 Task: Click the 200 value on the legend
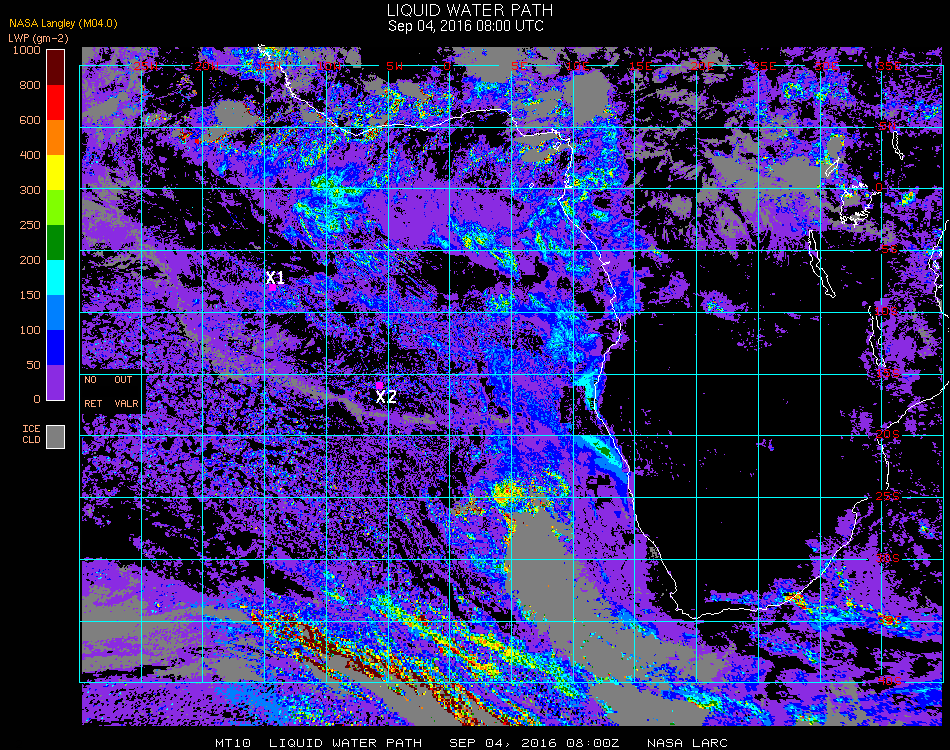click(30, 260)
